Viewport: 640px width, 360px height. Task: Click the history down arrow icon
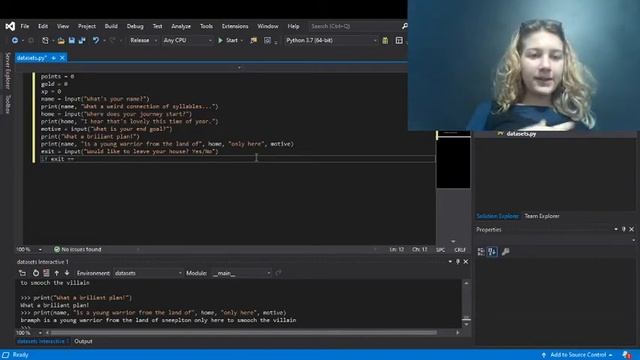pyautogui.click(x=67, y=273)
